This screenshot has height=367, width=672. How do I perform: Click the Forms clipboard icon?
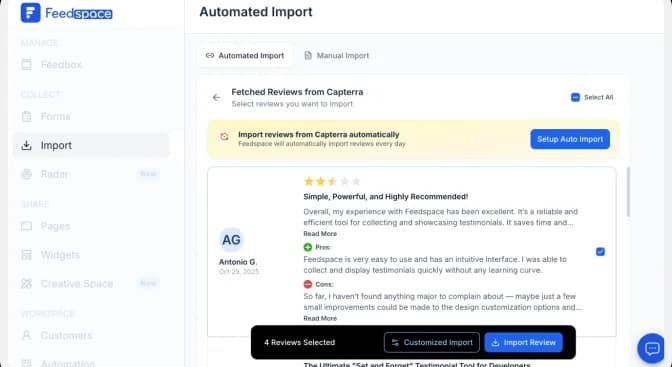(x=27, y=116)
